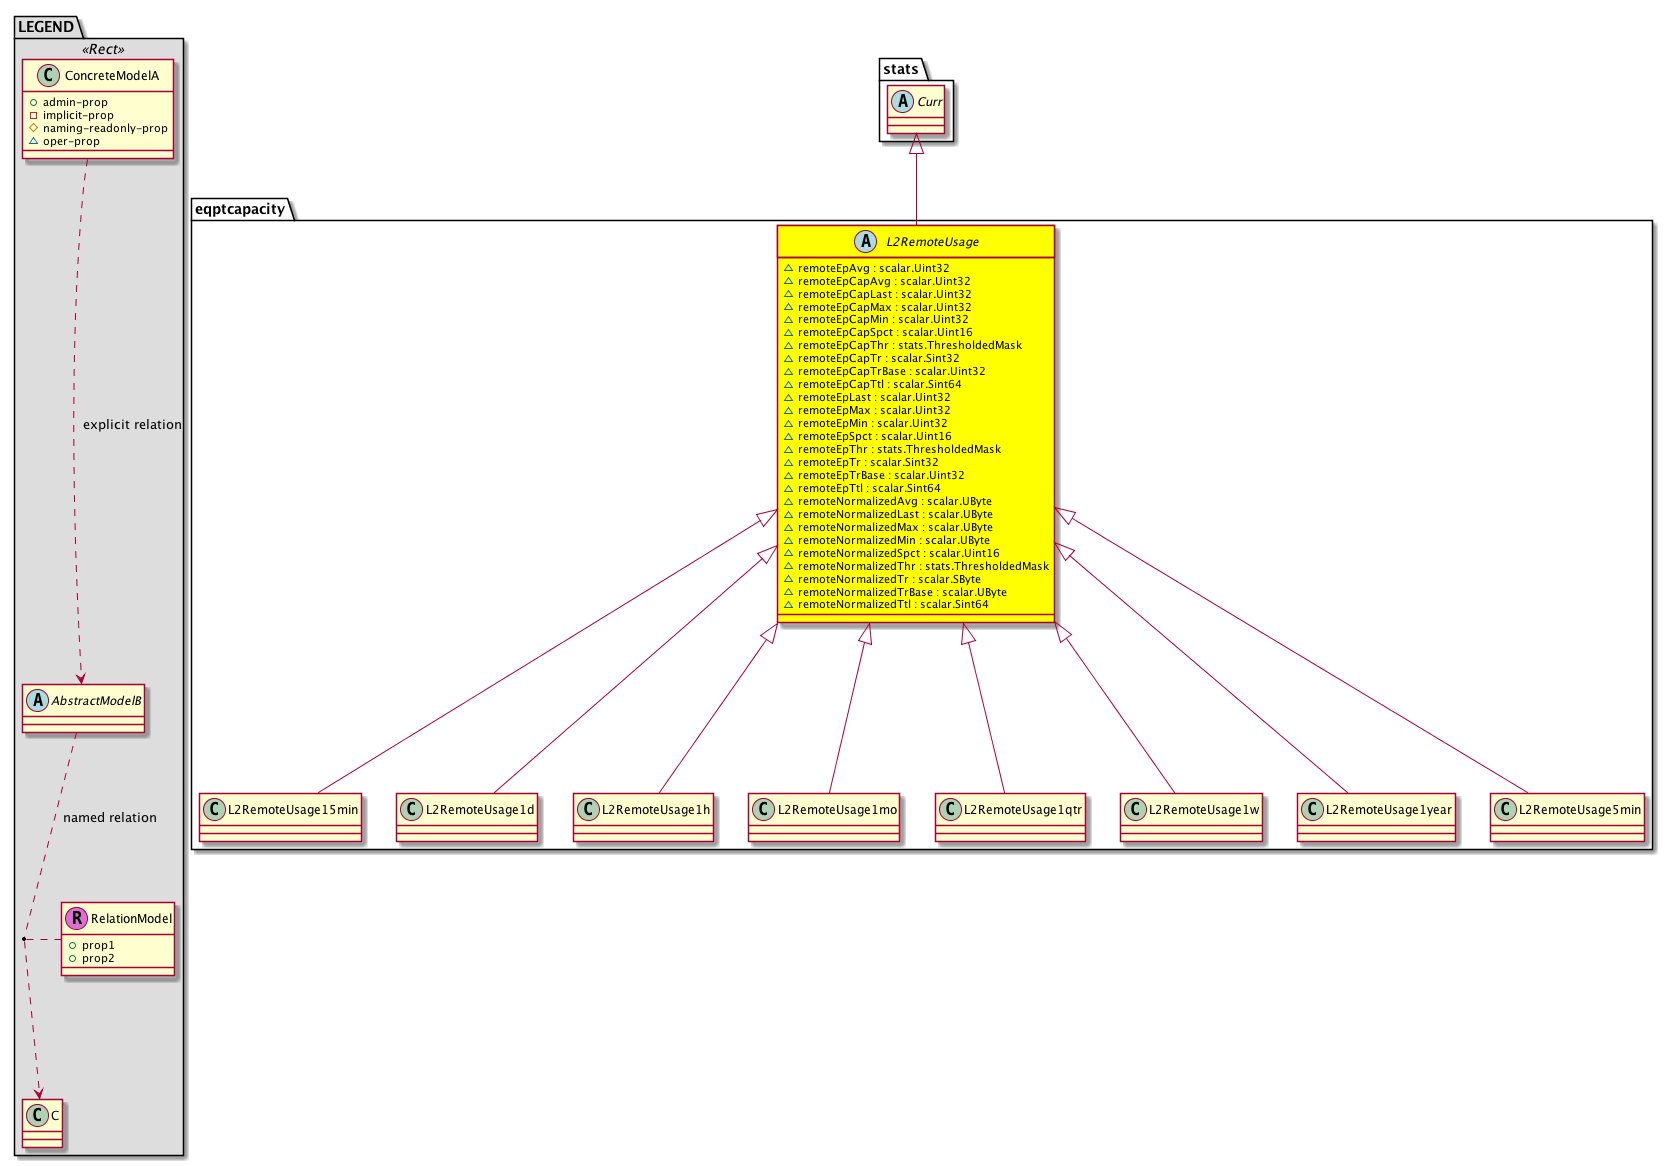This screenshot has height=1166, width=1673.
Task: Select the L2RemoteUsage15min class icon
Action: click(214, 809)
